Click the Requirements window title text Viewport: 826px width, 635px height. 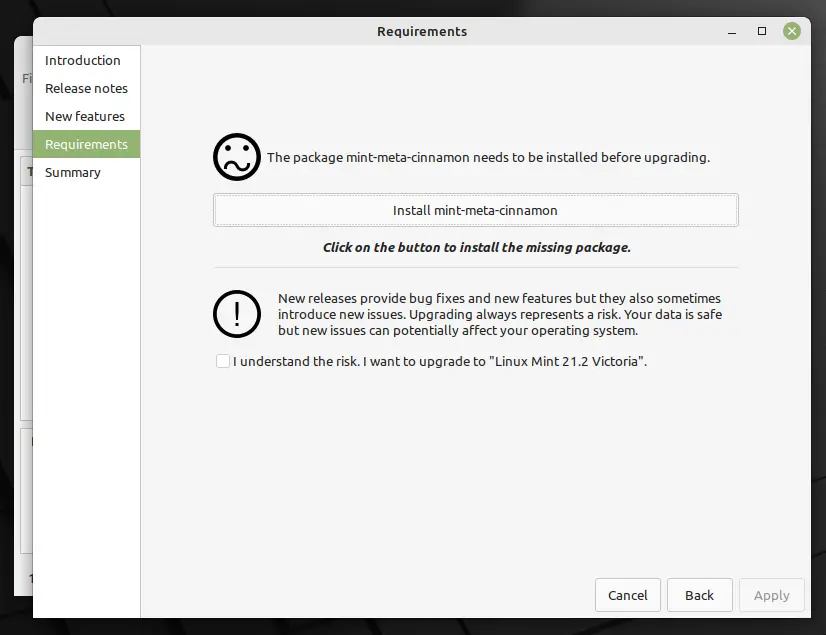(422, 32)
